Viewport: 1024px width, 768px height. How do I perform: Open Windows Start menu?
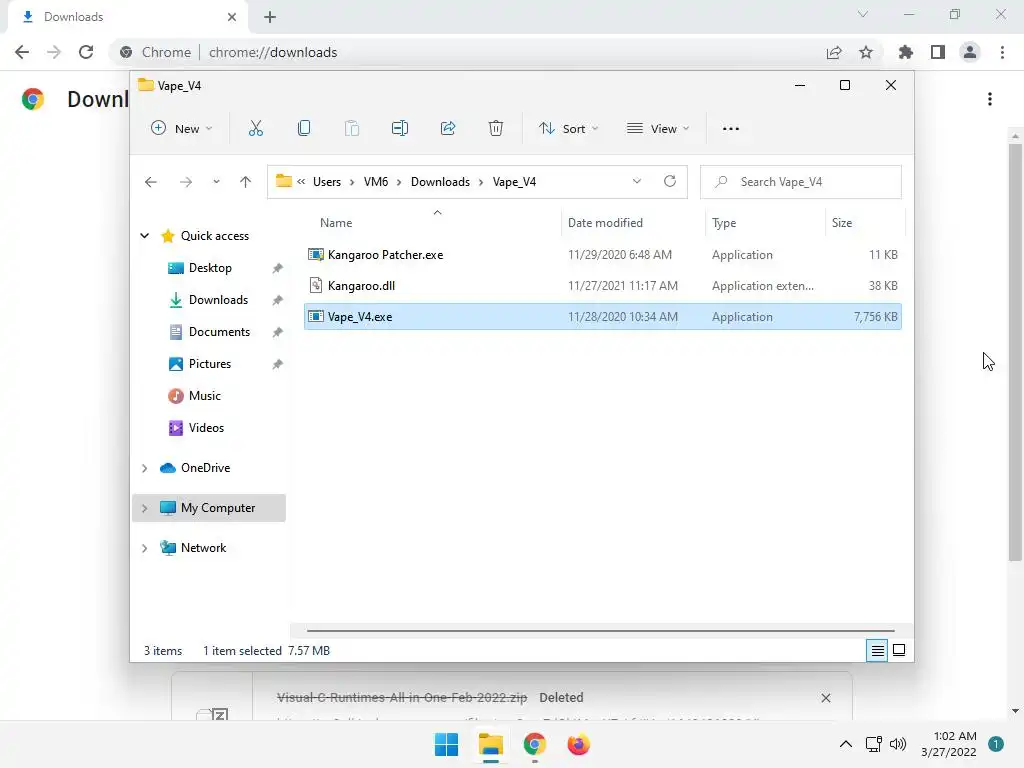[447, 744]
